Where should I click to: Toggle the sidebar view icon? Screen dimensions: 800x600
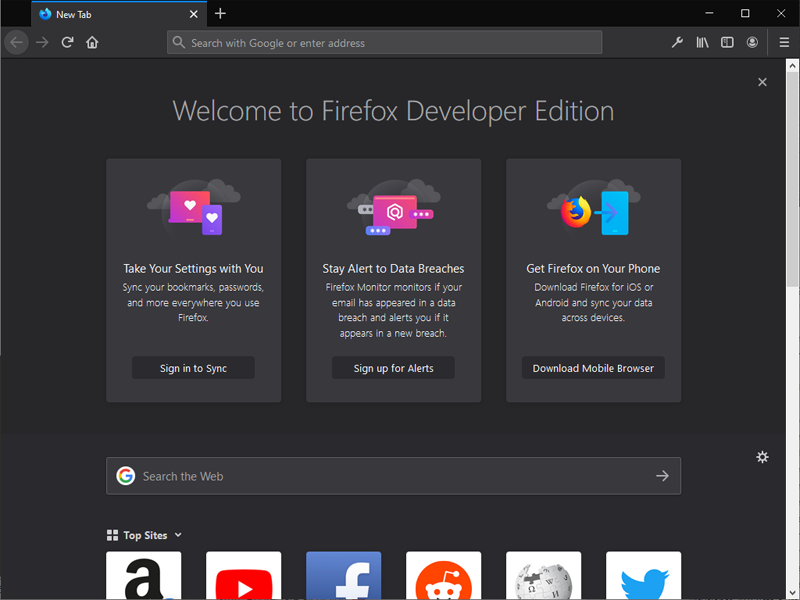point(727,42)
